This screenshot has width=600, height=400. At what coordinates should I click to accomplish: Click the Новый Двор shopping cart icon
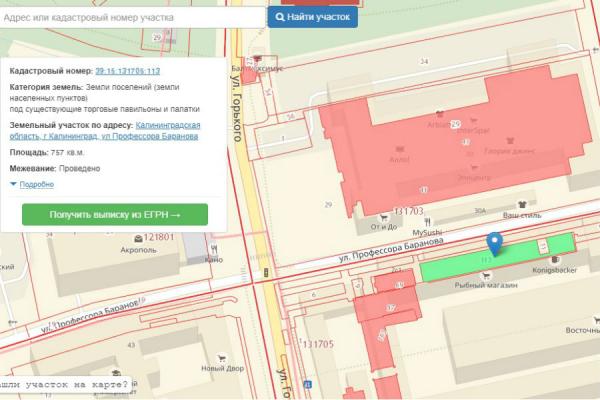tap(224, 356)
